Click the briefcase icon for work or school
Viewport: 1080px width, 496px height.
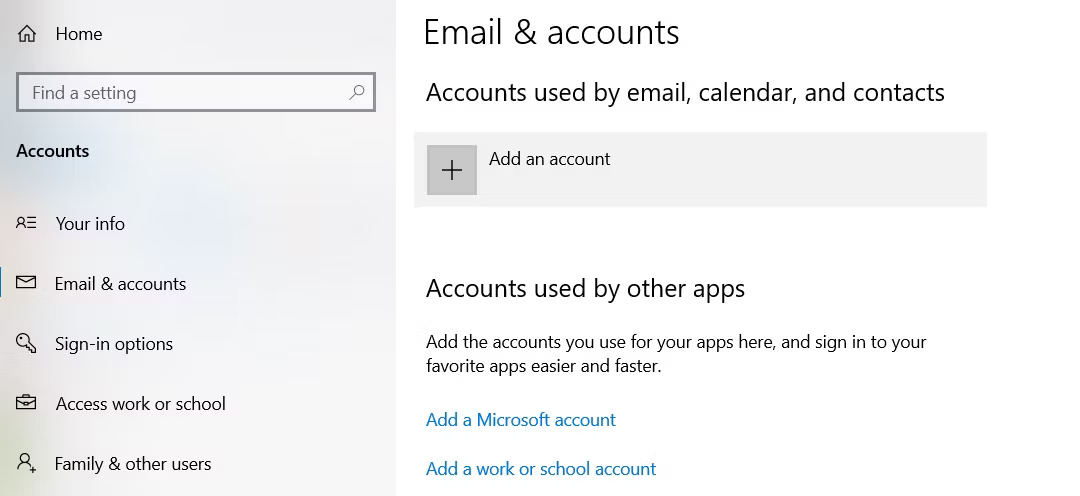pos(27,403)
